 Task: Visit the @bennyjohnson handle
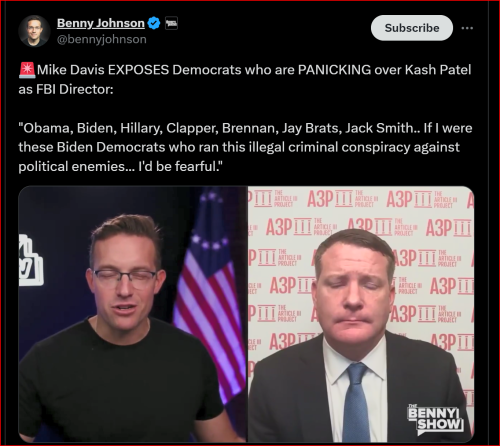102,39
